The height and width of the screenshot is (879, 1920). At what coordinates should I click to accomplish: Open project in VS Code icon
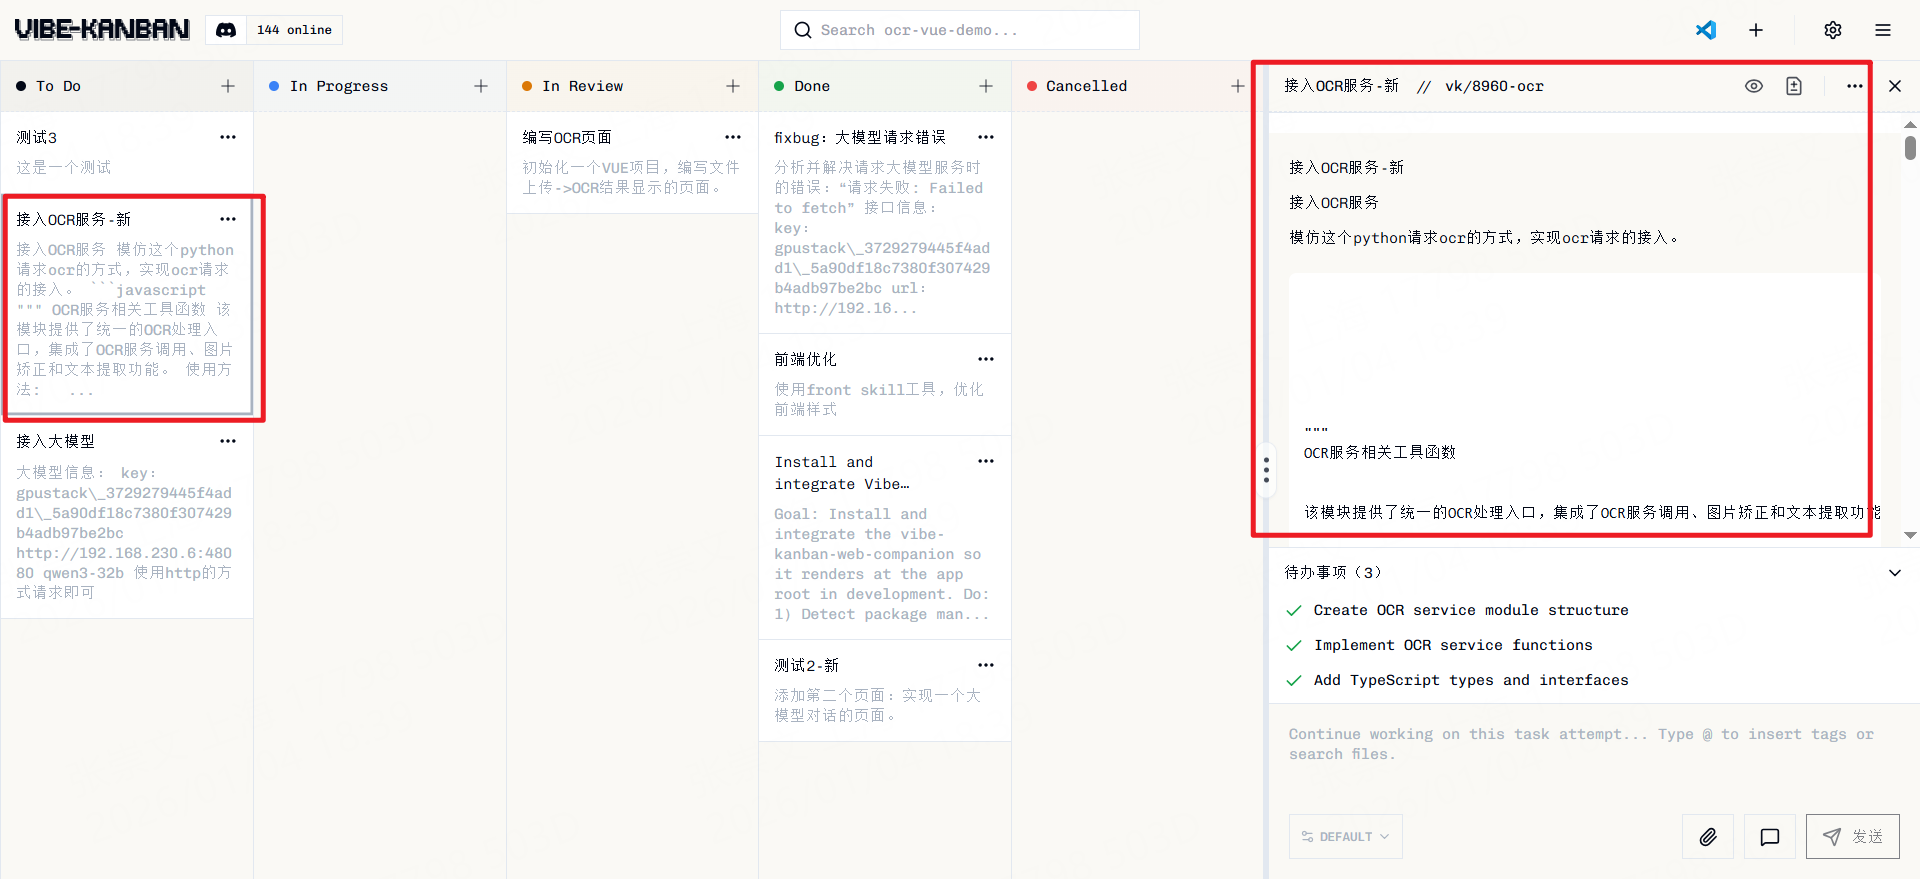tap(1706, 30)
